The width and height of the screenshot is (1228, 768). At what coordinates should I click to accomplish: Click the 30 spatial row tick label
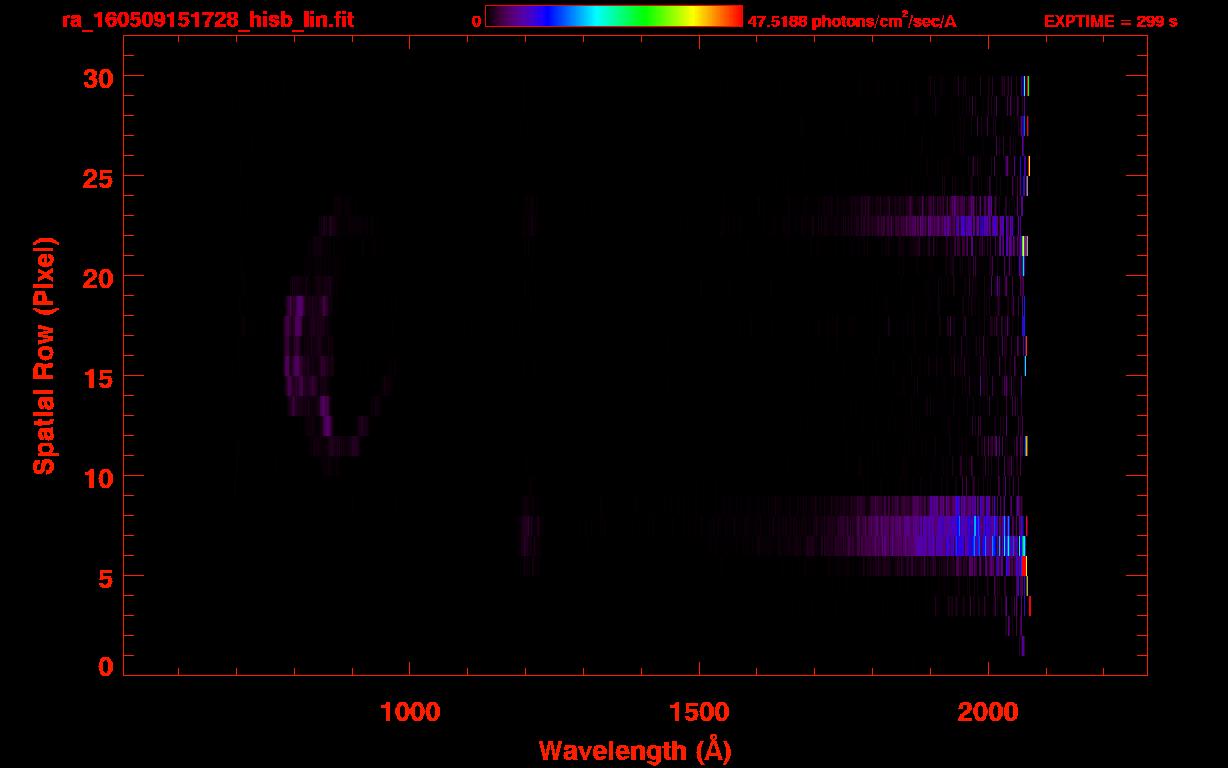[97, 77]
